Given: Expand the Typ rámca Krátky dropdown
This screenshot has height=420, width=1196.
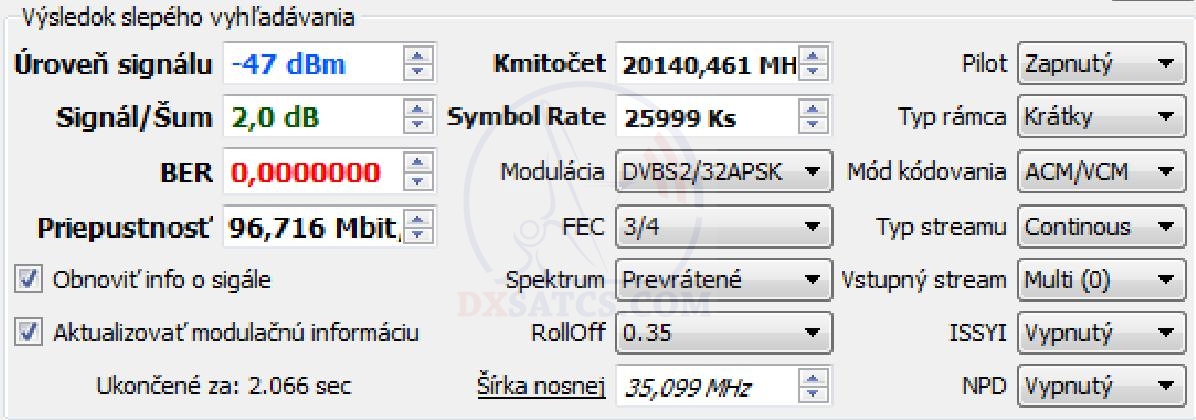Looking at the screenshot, I should point(1101,117).
